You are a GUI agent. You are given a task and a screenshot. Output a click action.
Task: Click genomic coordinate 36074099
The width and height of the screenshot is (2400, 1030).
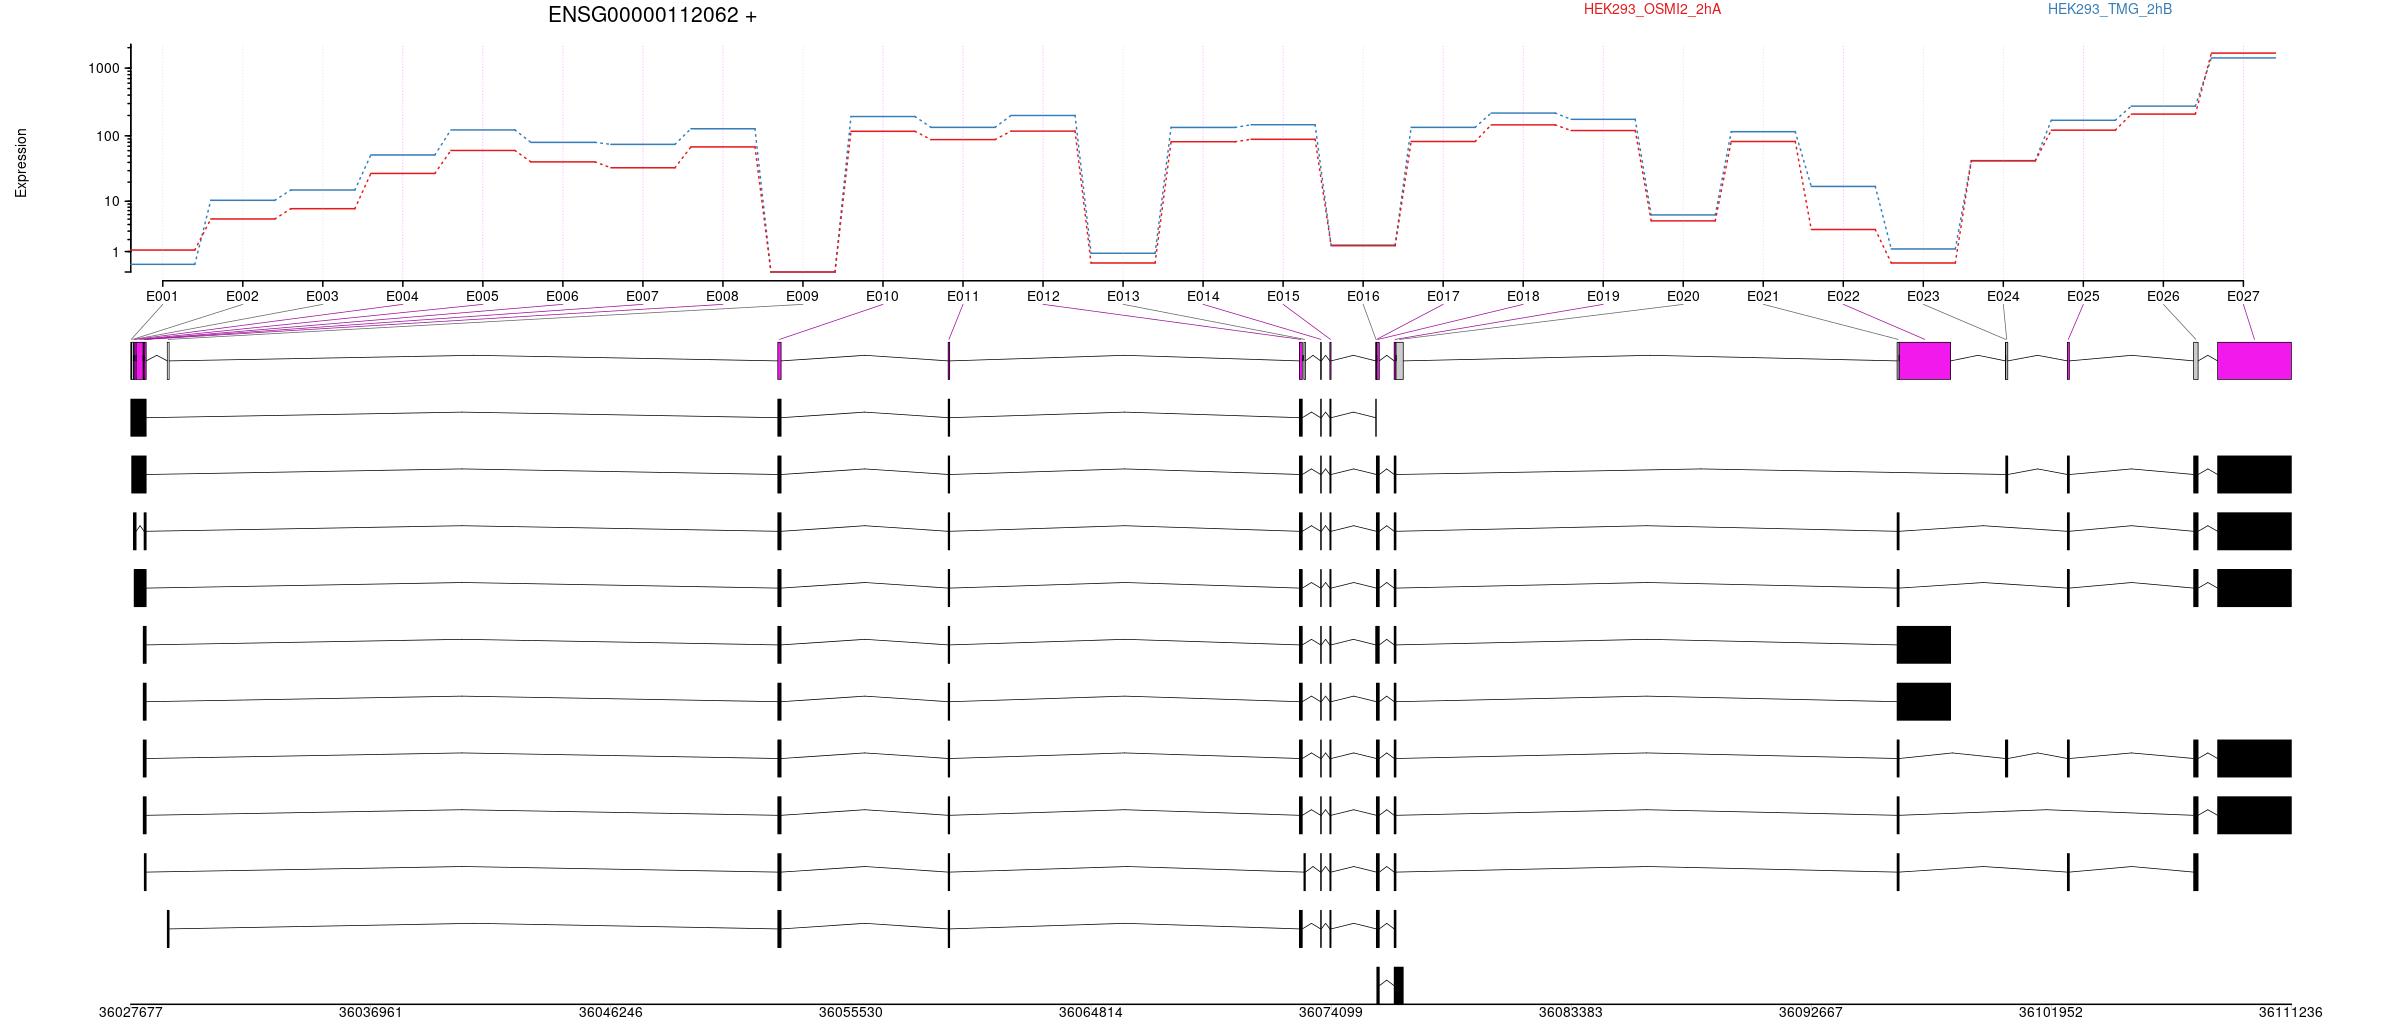pos(1330,1012)
